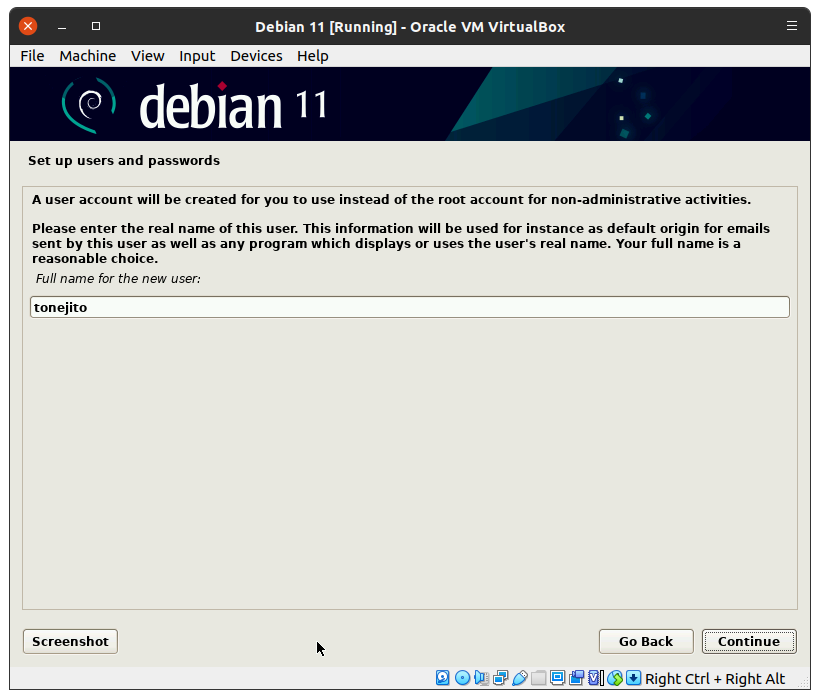The height and width of the screenshot is (699, 820).
Task: Click the Go Back button
Action: 645,641
